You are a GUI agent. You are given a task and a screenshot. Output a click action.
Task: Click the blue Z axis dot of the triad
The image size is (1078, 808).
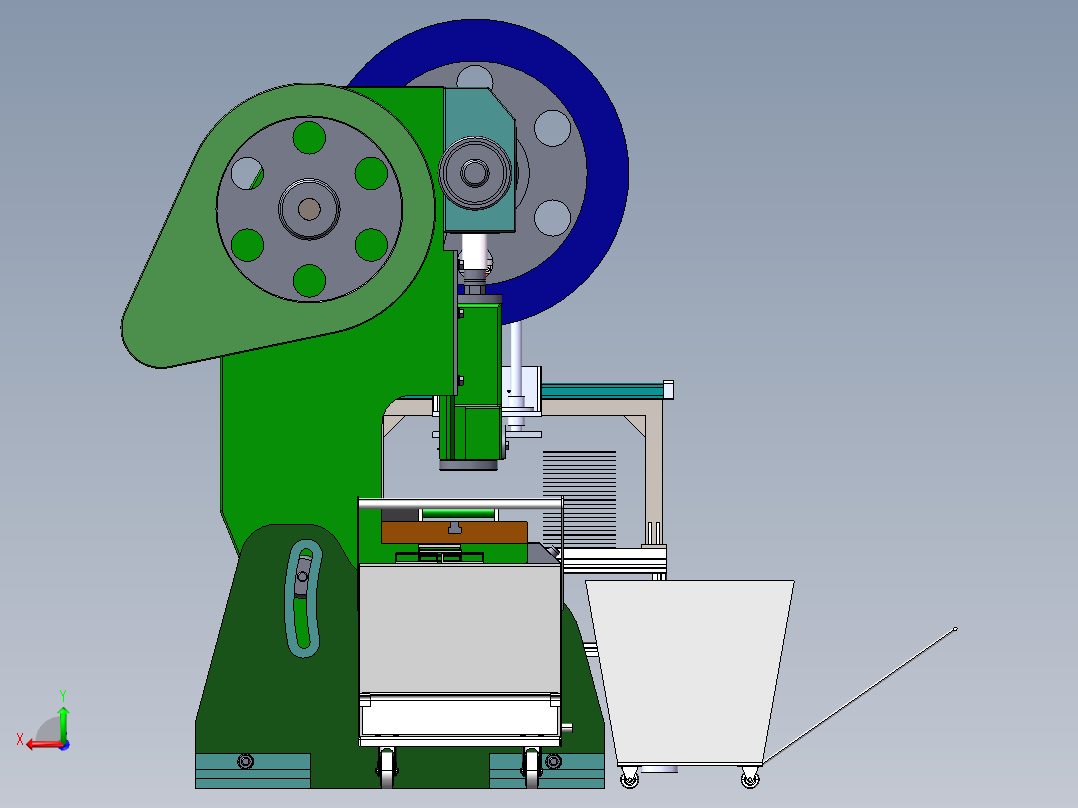[x=65, y=745]
